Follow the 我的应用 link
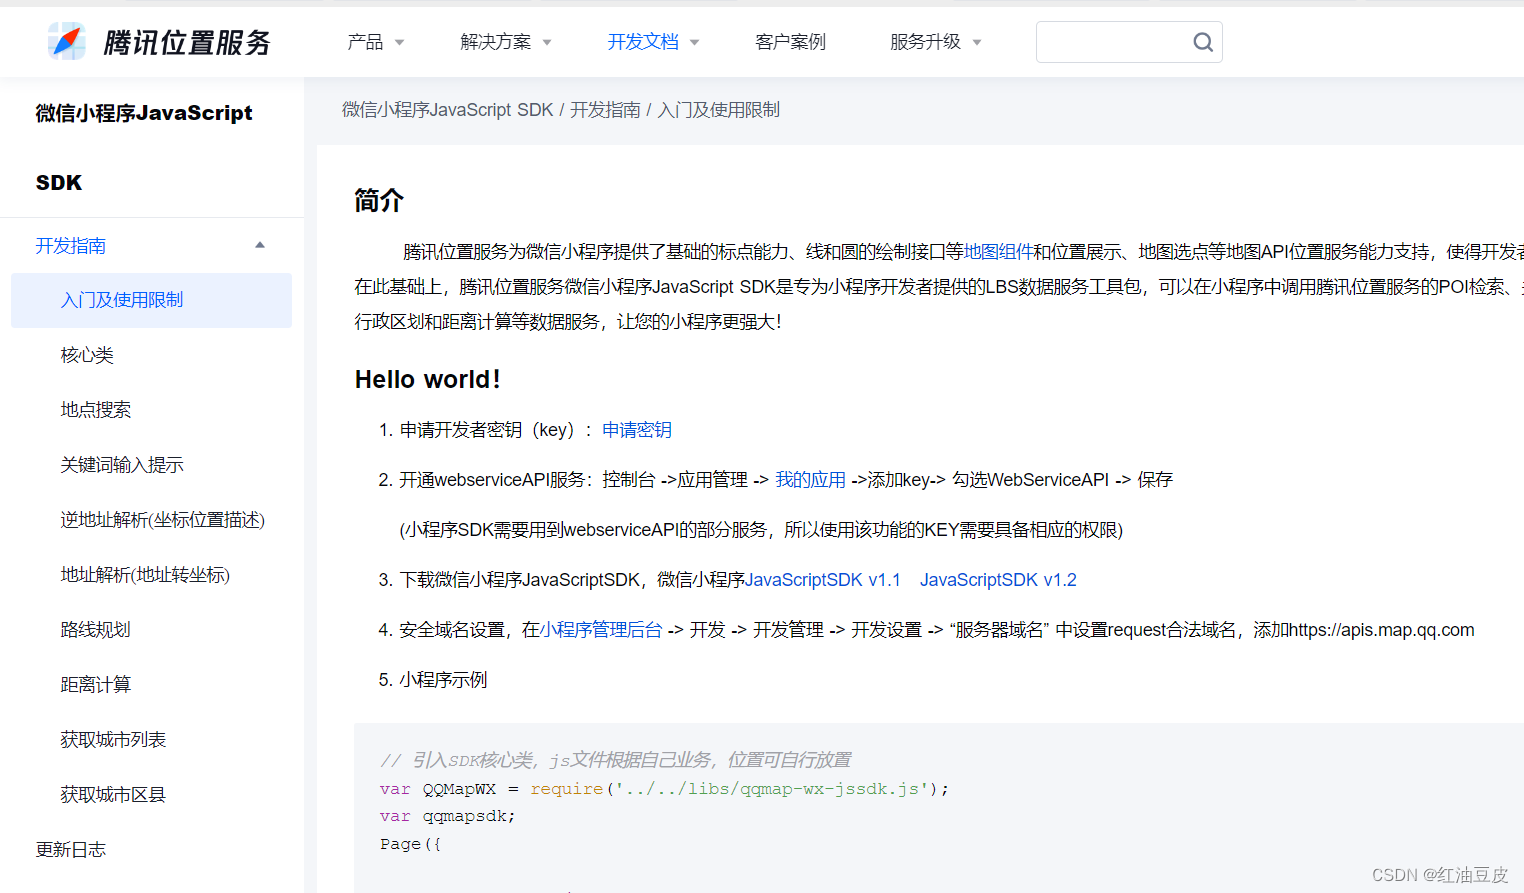 810,480
